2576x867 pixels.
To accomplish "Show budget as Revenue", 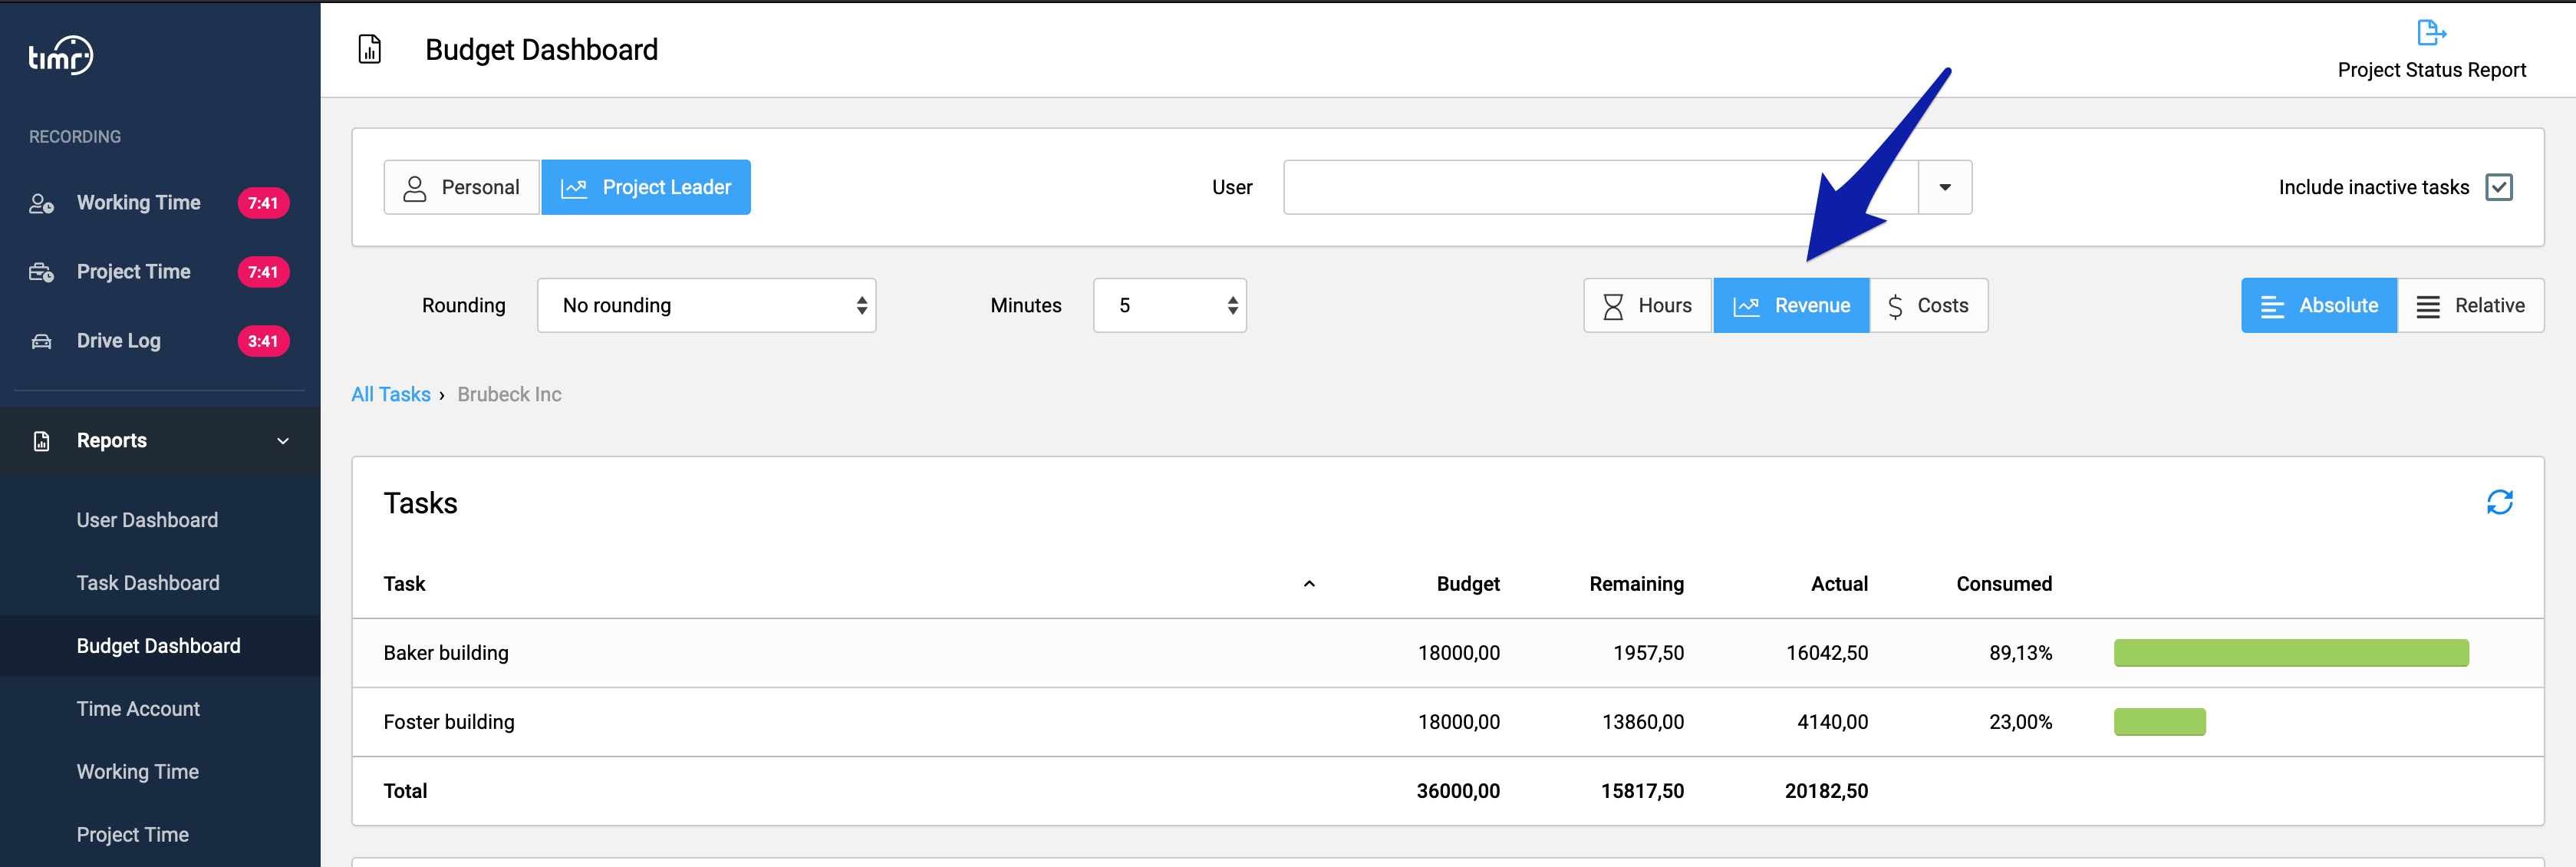I will tap(1791, 306).
